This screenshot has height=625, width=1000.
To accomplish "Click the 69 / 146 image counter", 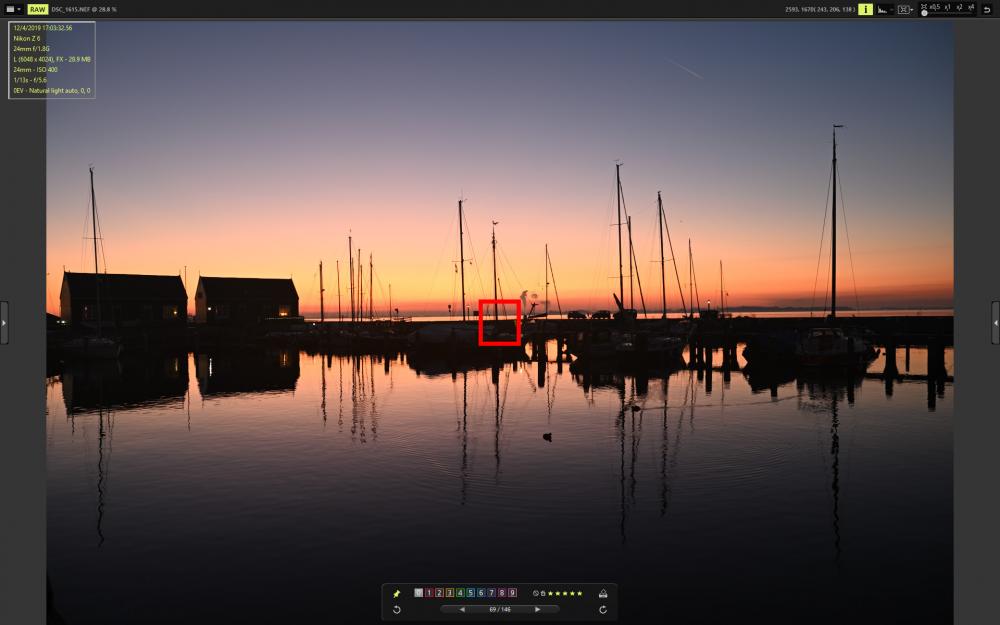I will point(500,610).
